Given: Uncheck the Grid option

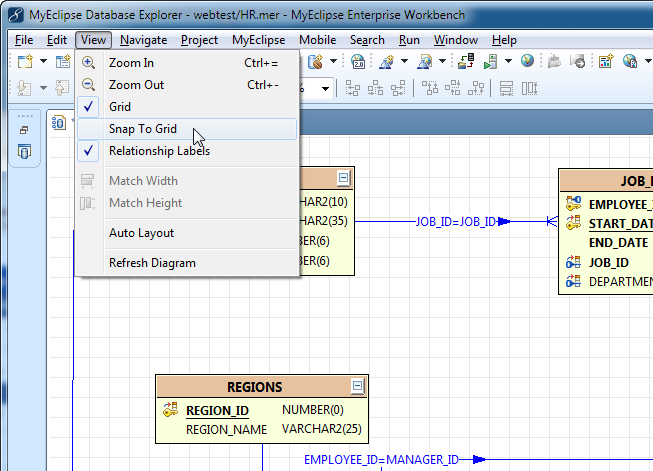Looking at the screenshot, I should [119, 107].
